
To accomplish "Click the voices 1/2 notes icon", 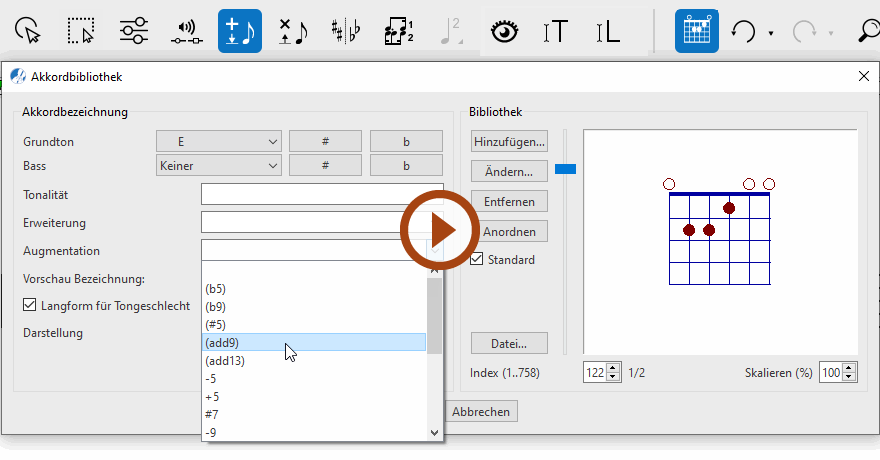I will coord(399,31).
